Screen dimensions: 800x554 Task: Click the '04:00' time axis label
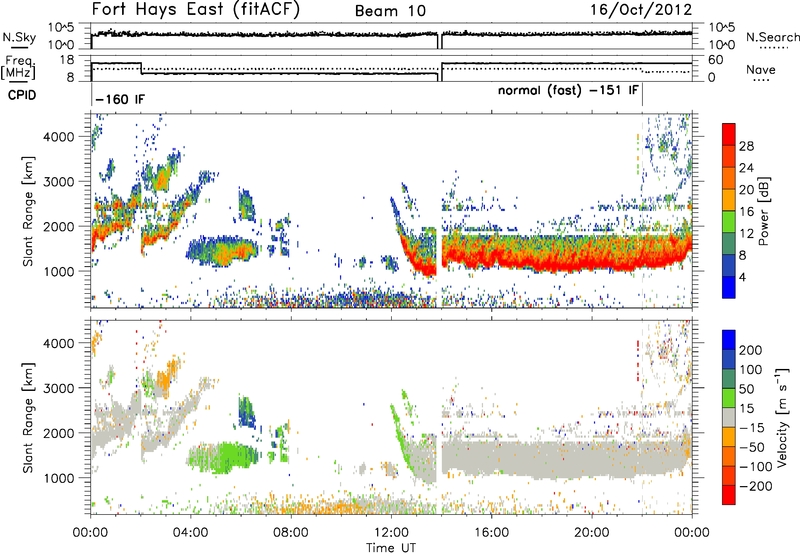(190, 533)
